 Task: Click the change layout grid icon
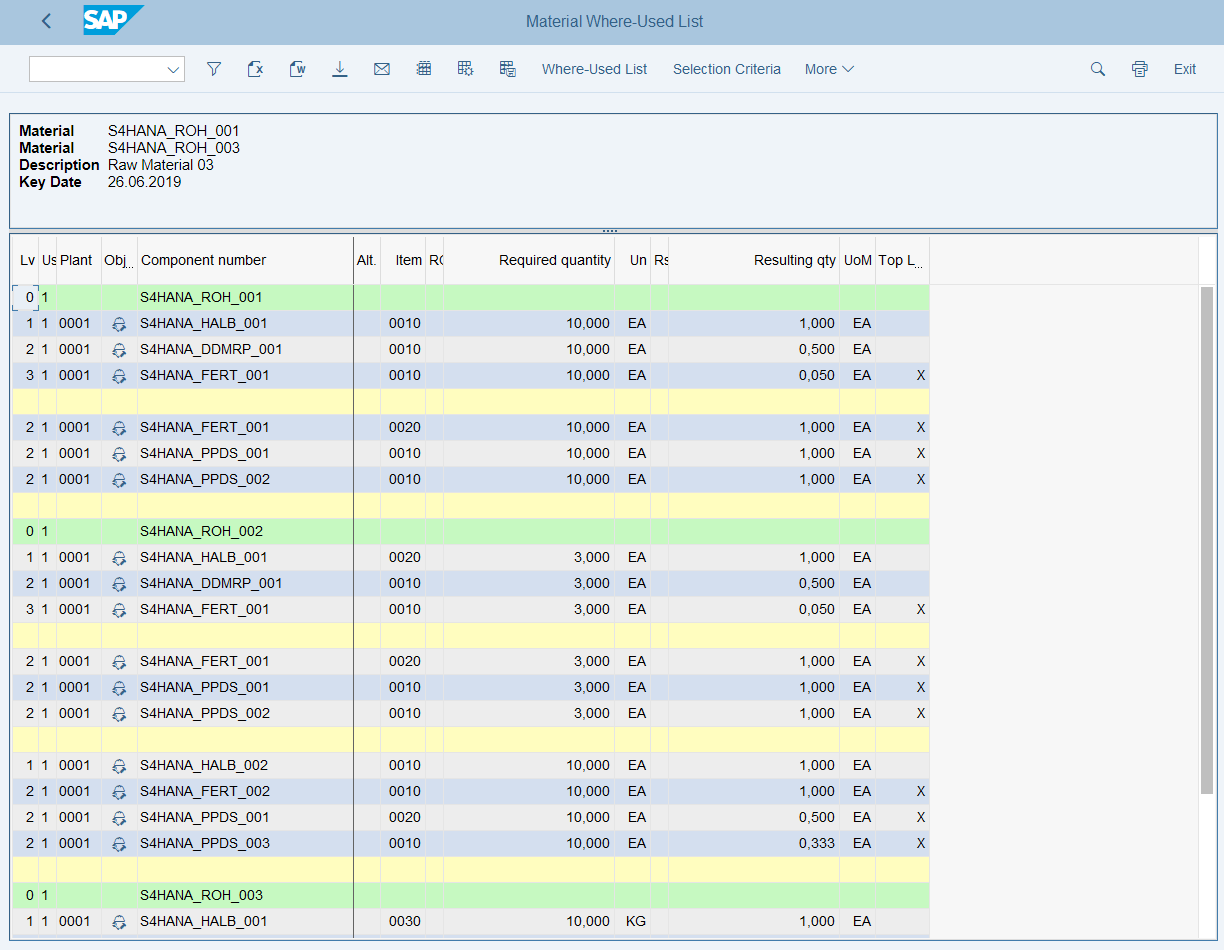[465, 69]
